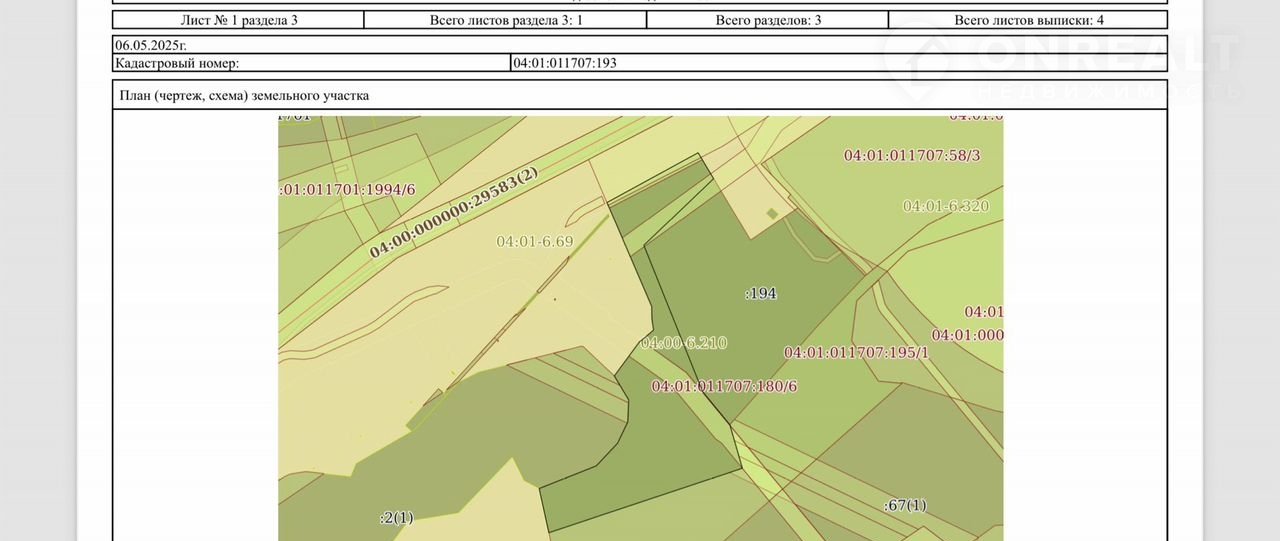The height and width of the screenshot is (541, 1280).
Task: Click the :01:011701:1994/6 parcel label
Action: click(347, 190)
